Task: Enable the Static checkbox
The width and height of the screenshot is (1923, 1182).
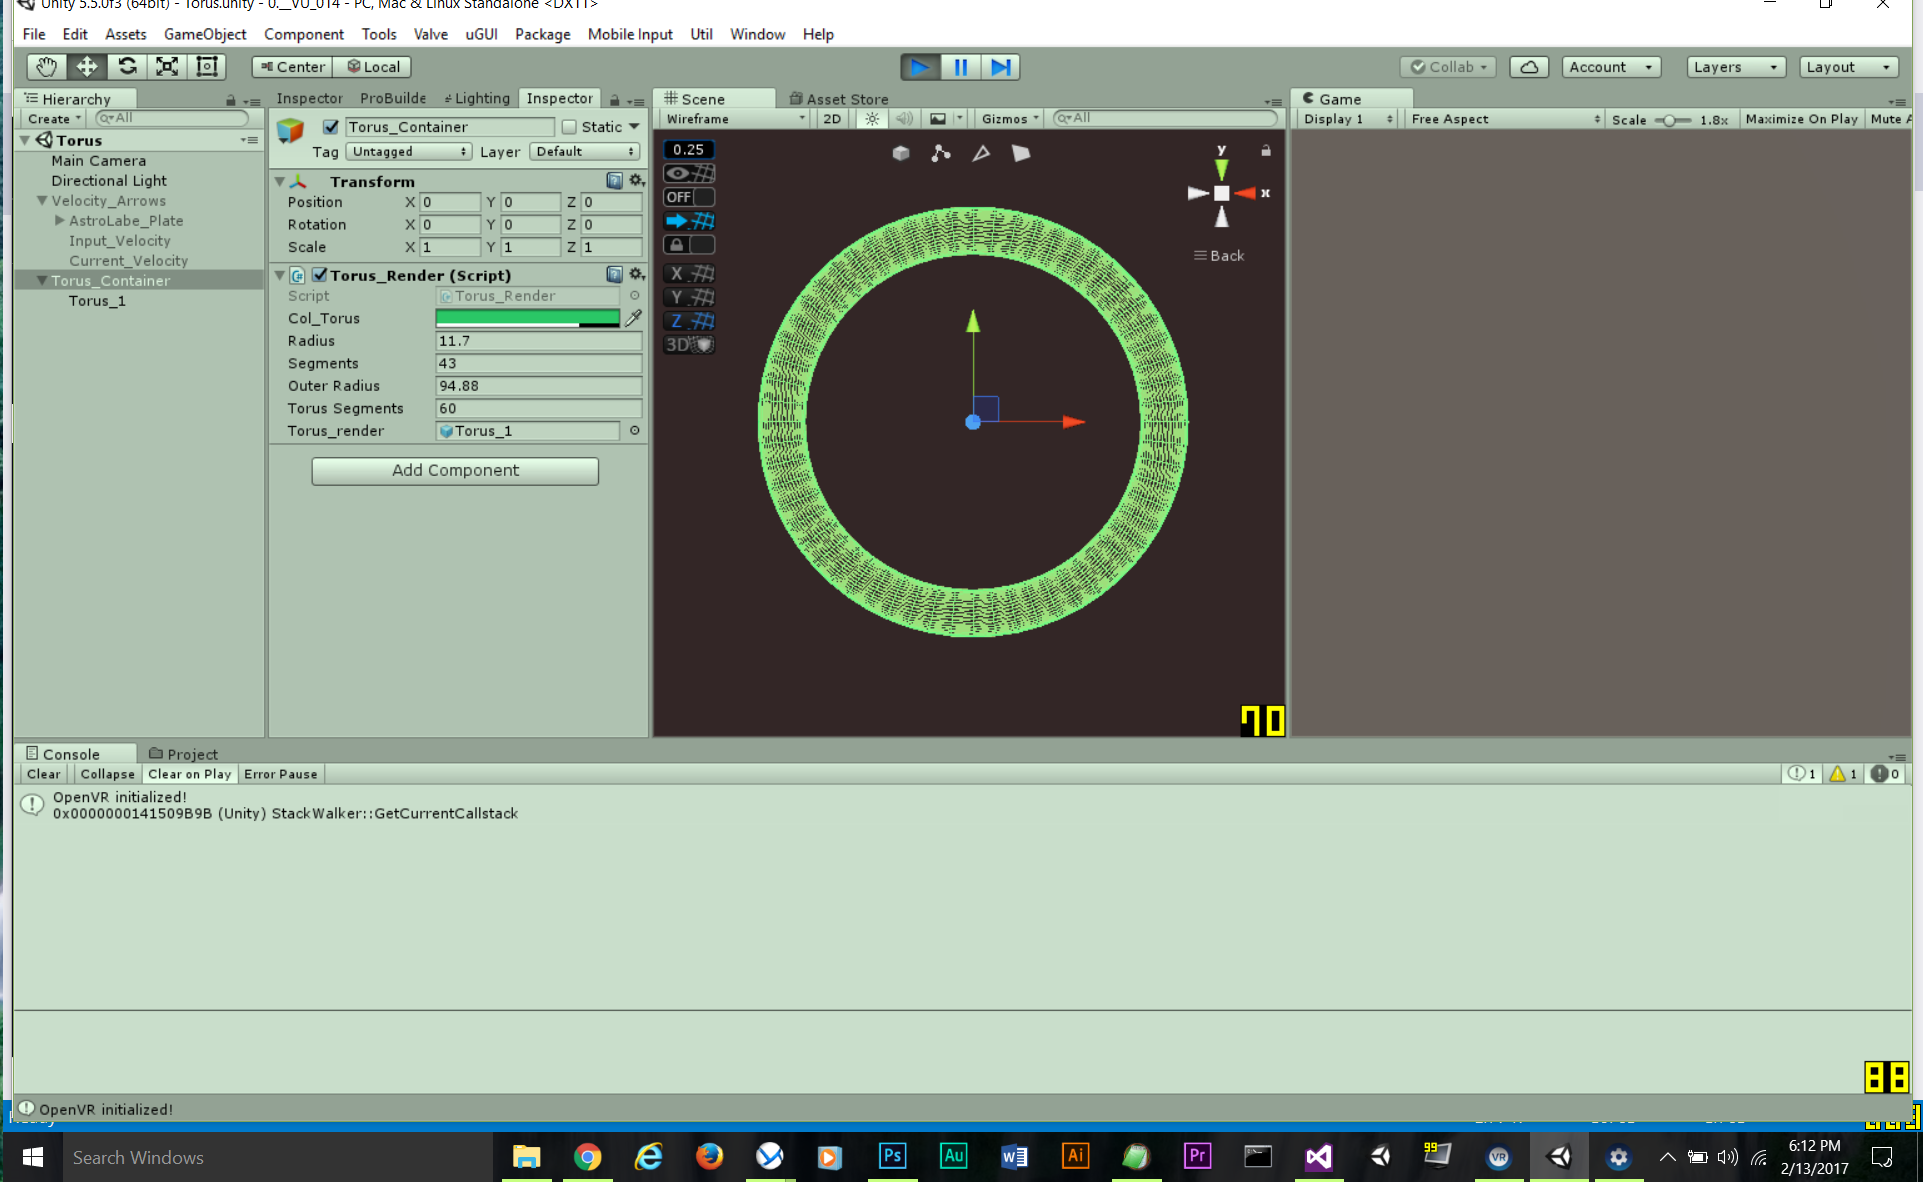Action: [569, 127]
